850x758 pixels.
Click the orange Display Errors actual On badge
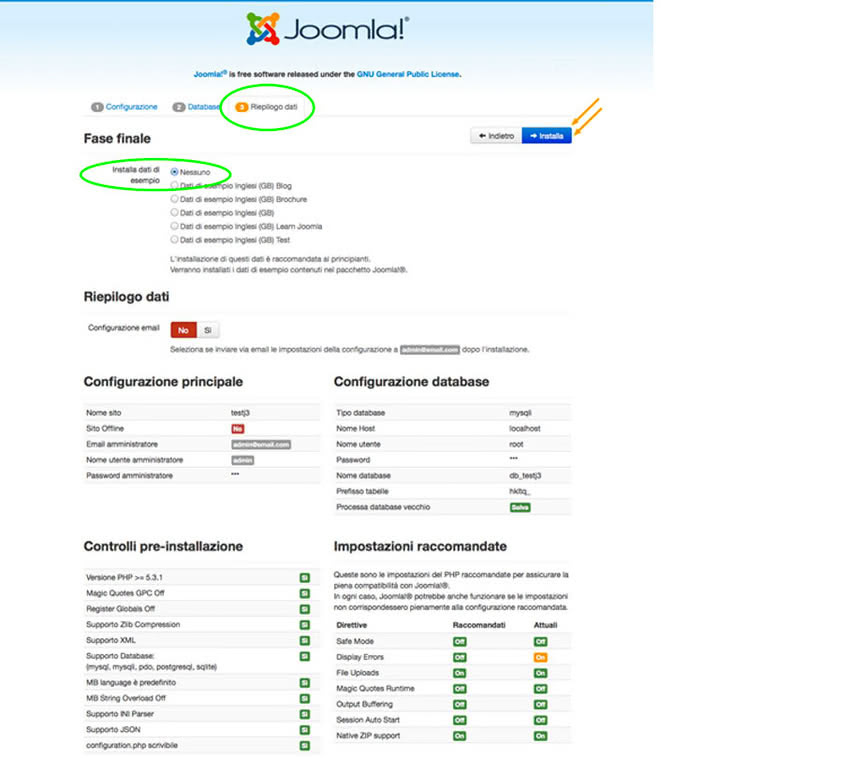point(540,657)
